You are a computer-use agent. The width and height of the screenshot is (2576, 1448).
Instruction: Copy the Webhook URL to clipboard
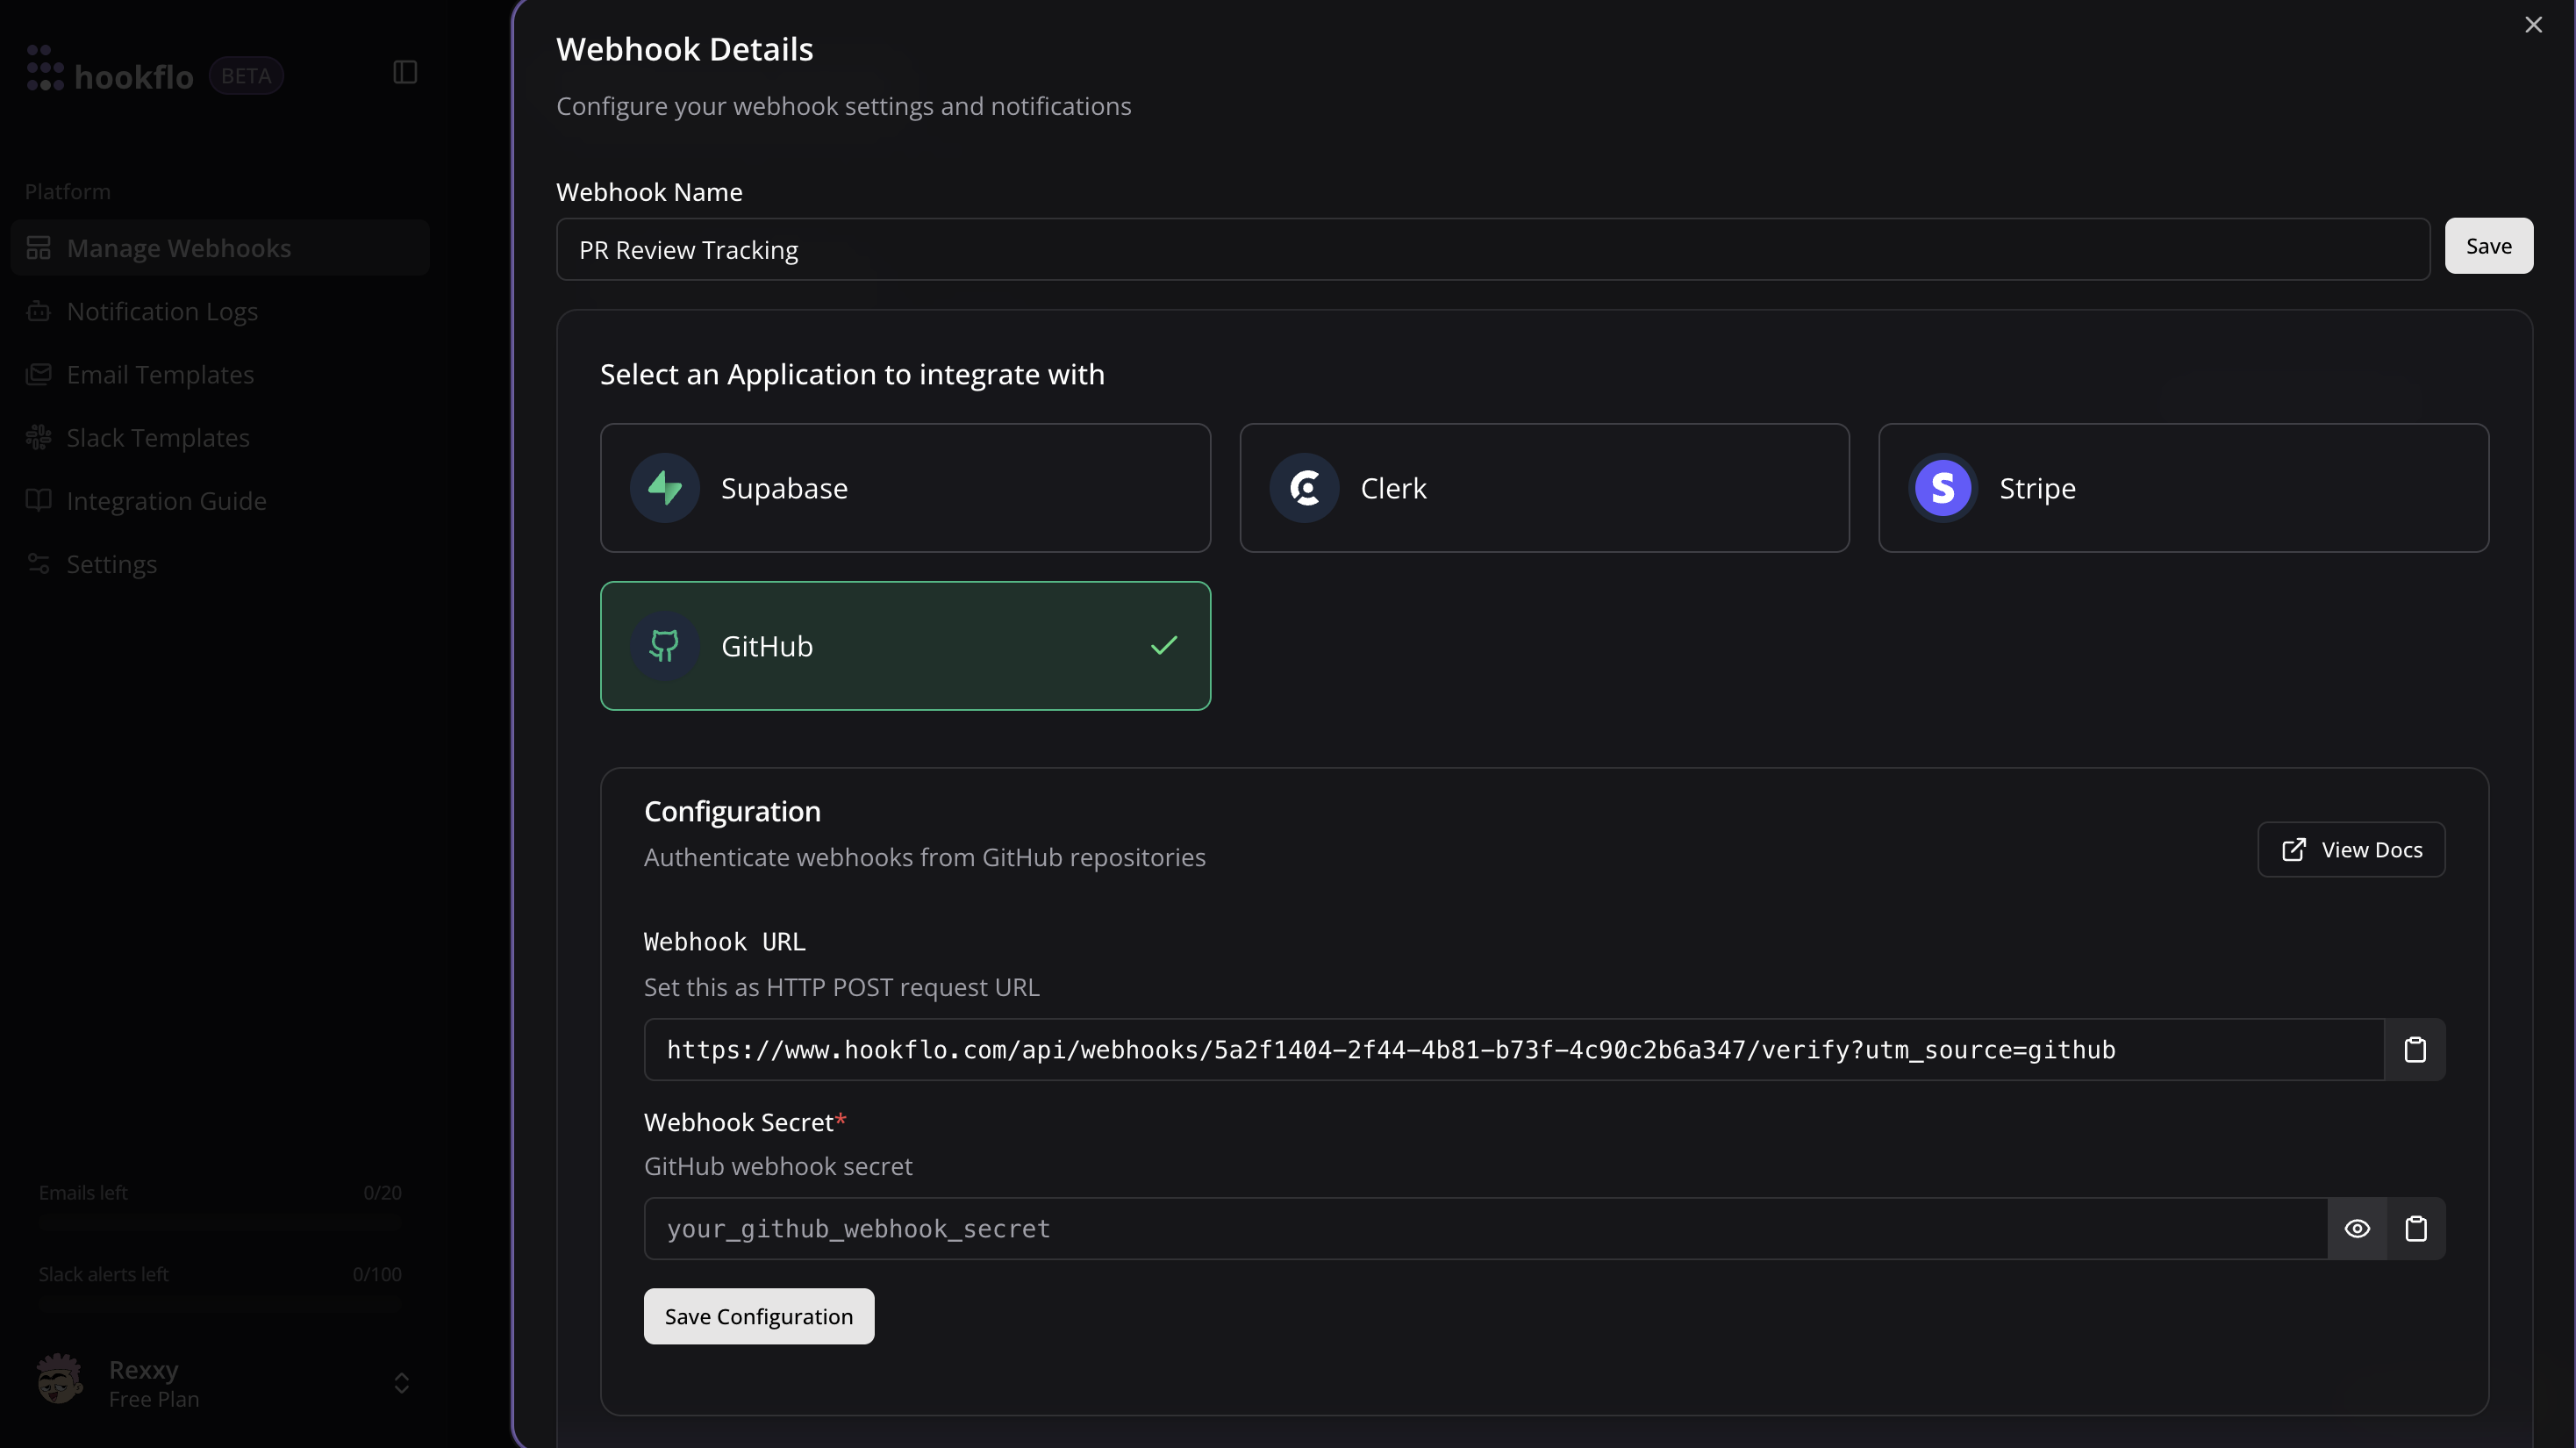(2414, 1049)
